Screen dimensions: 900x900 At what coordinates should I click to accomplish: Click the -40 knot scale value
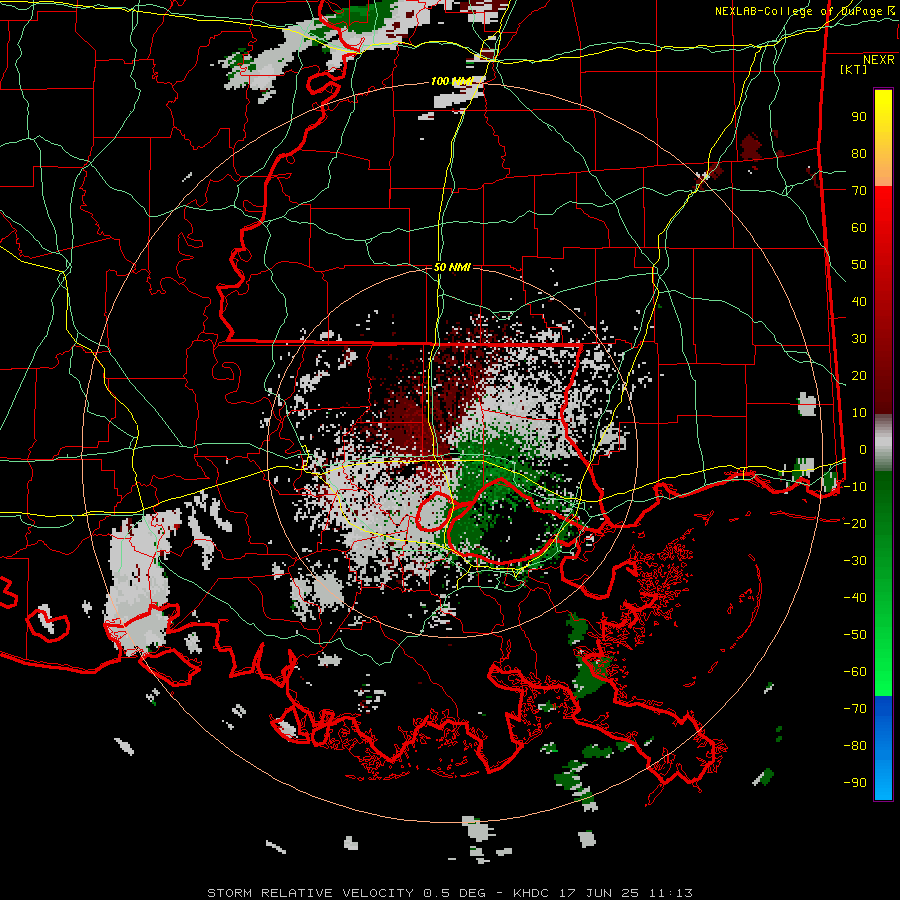[x=855, y=598]
